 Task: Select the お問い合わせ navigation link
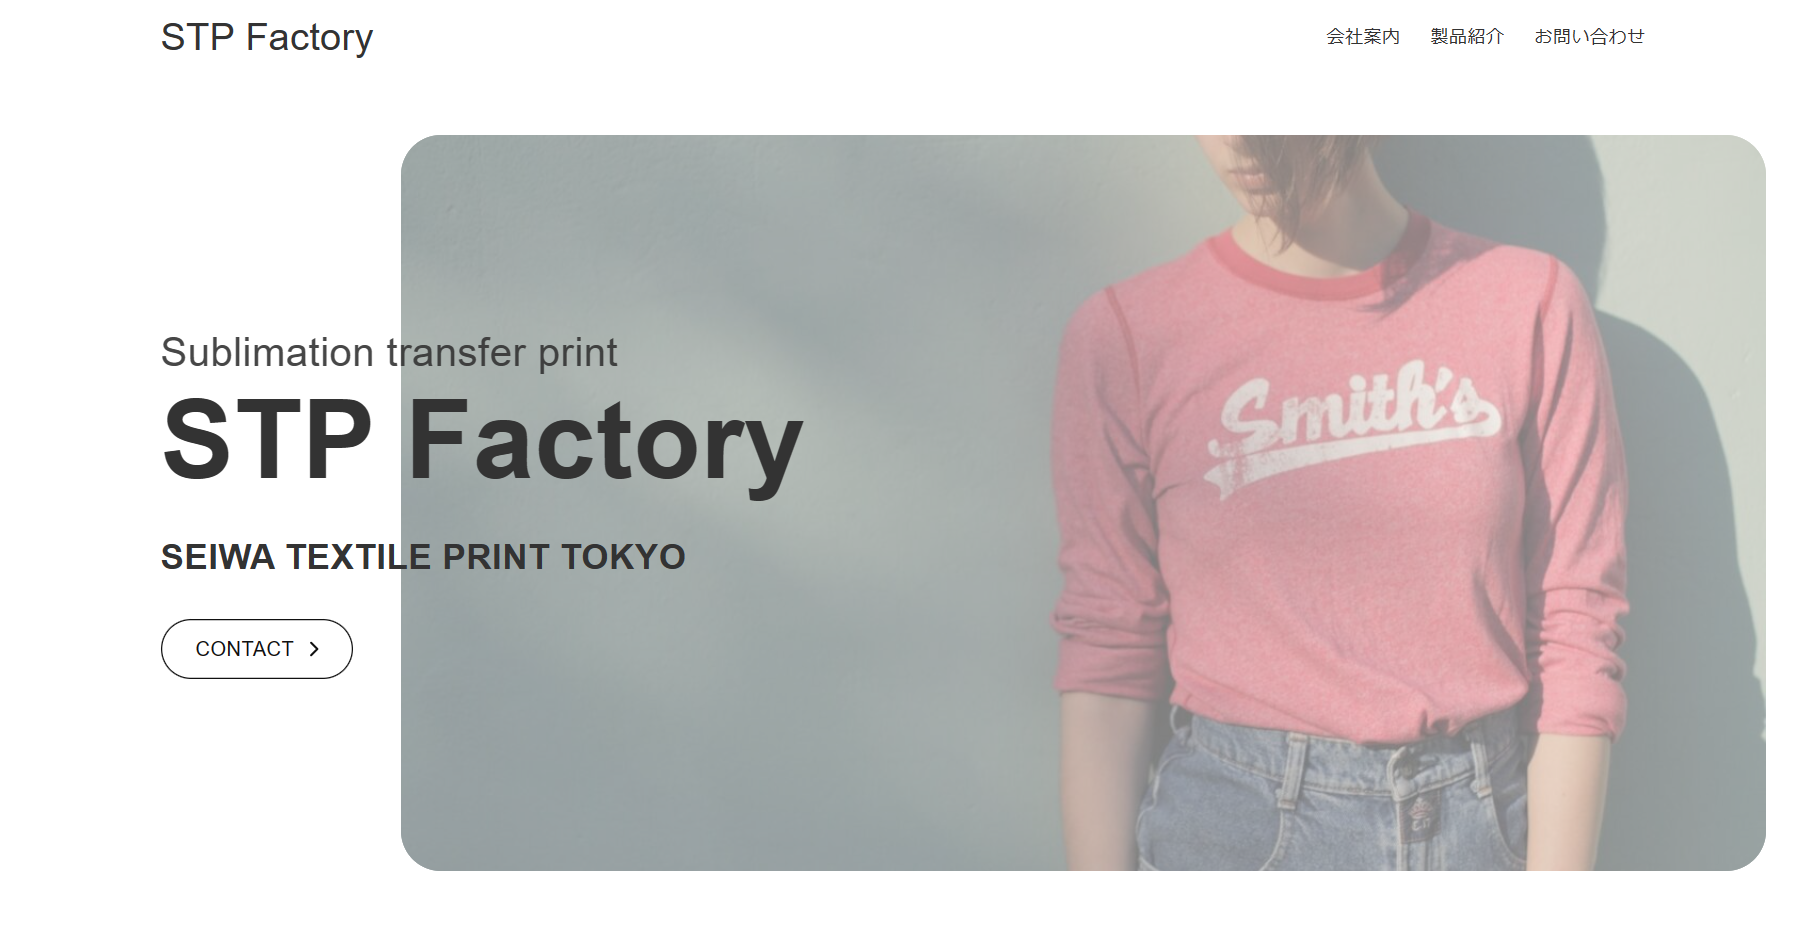pyautogui.click(x=1589, y=36)
